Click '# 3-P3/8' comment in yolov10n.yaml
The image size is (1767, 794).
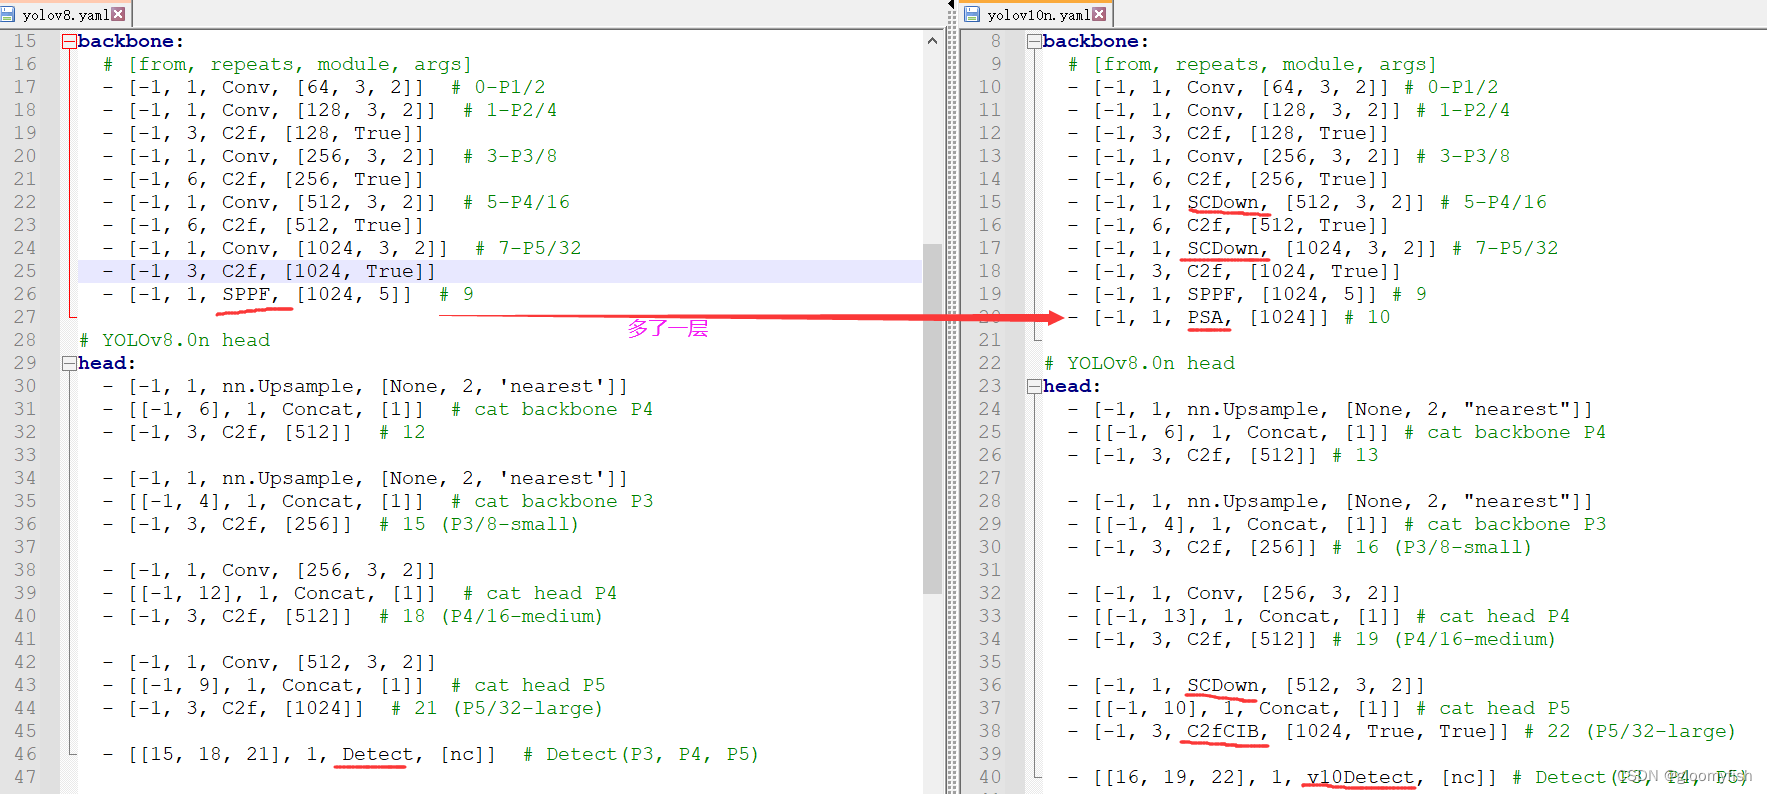[x=1463, y=156]
